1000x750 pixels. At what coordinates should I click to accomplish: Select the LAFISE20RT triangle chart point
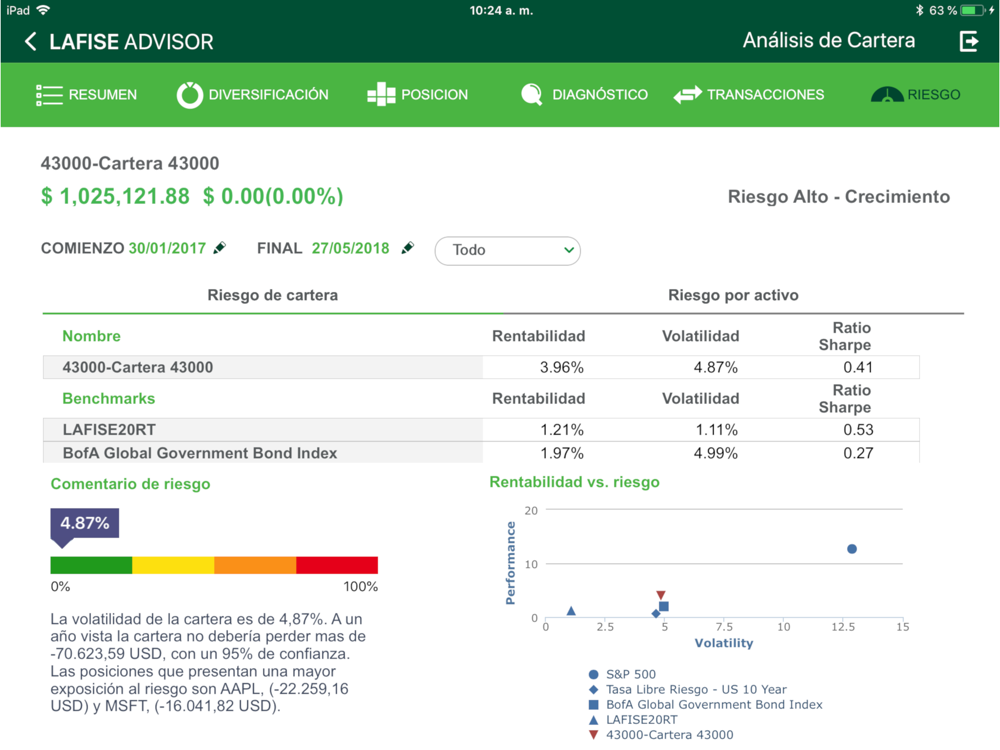(571, 611)
